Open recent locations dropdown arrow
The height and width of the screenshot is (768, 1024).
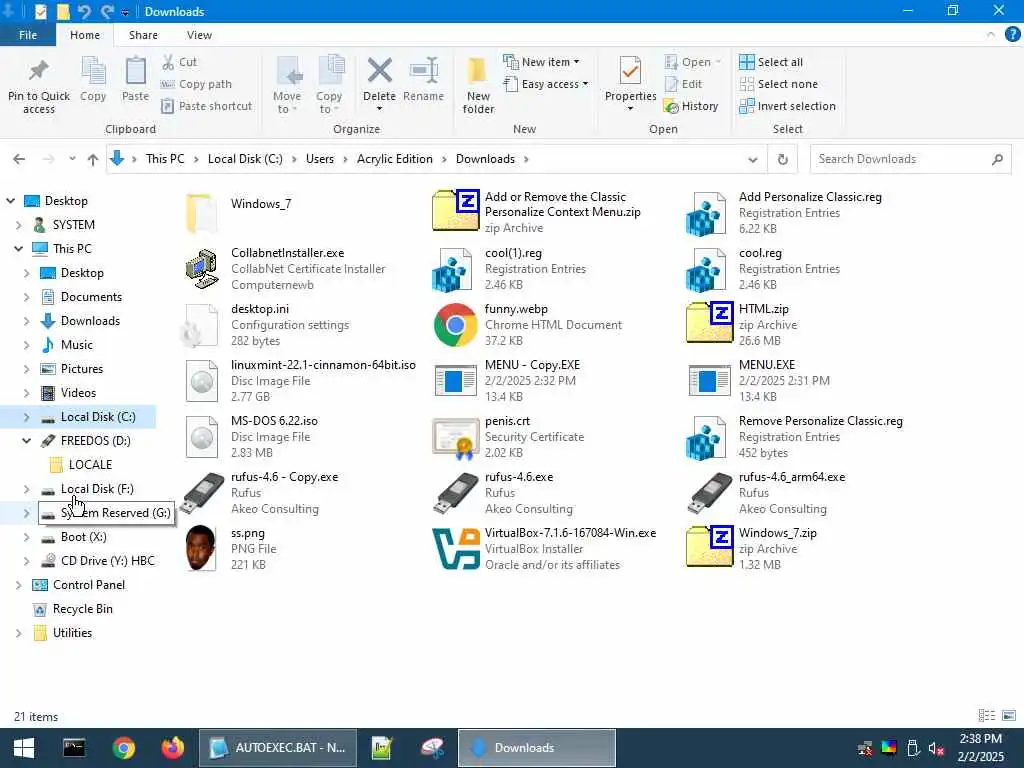point(72,159)
